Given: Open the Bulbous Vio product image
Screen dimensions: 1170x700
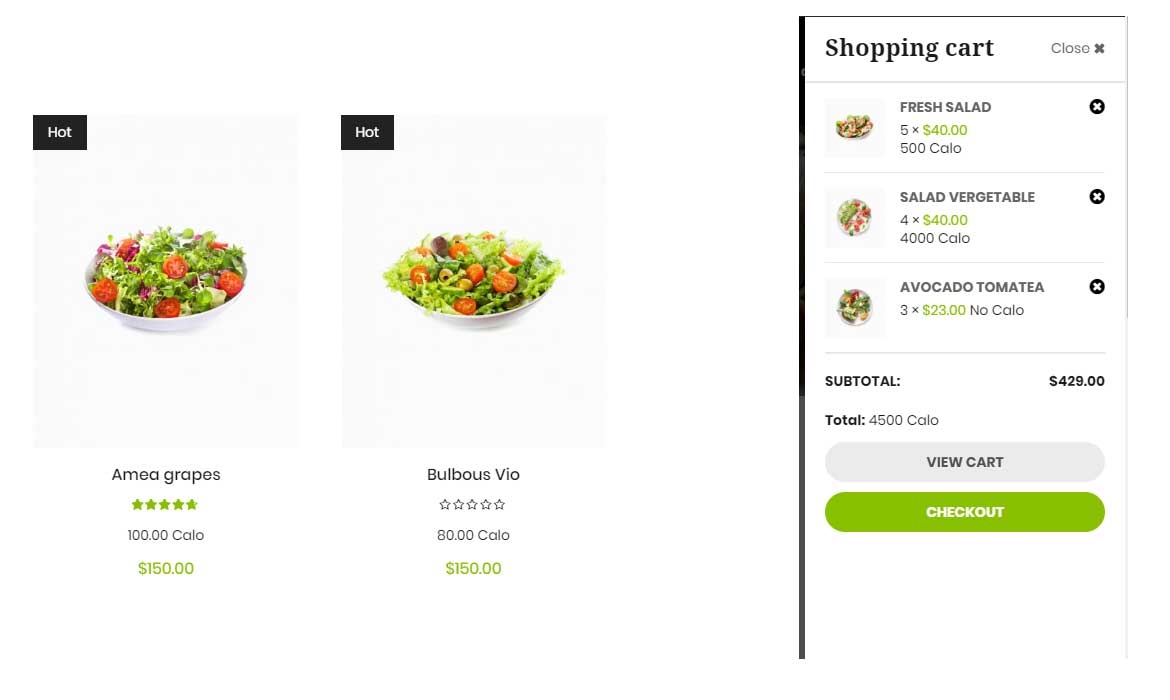Looking at the screenshot, I should (x=473, y=280).
